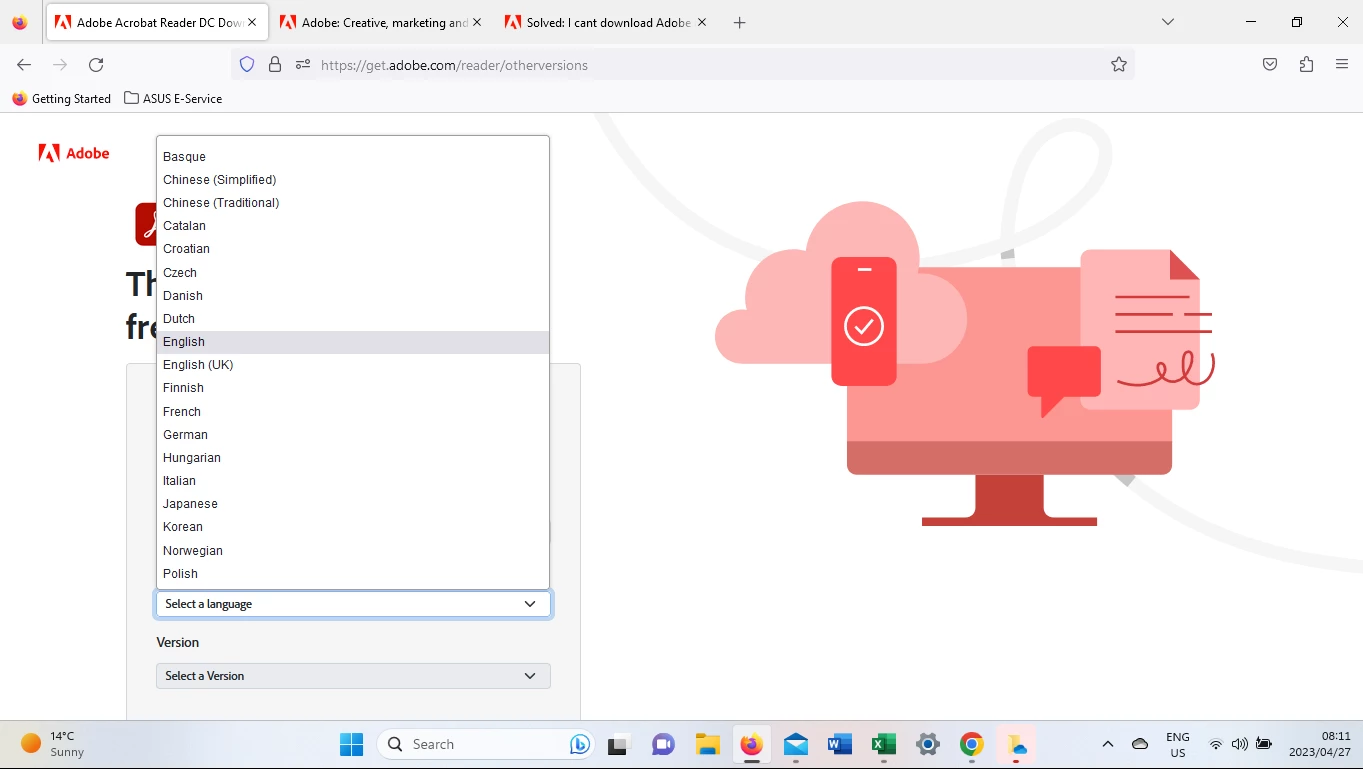Open File Explorer from taskbar
Screen dimensions: 1363x769
tap(708, 744)
